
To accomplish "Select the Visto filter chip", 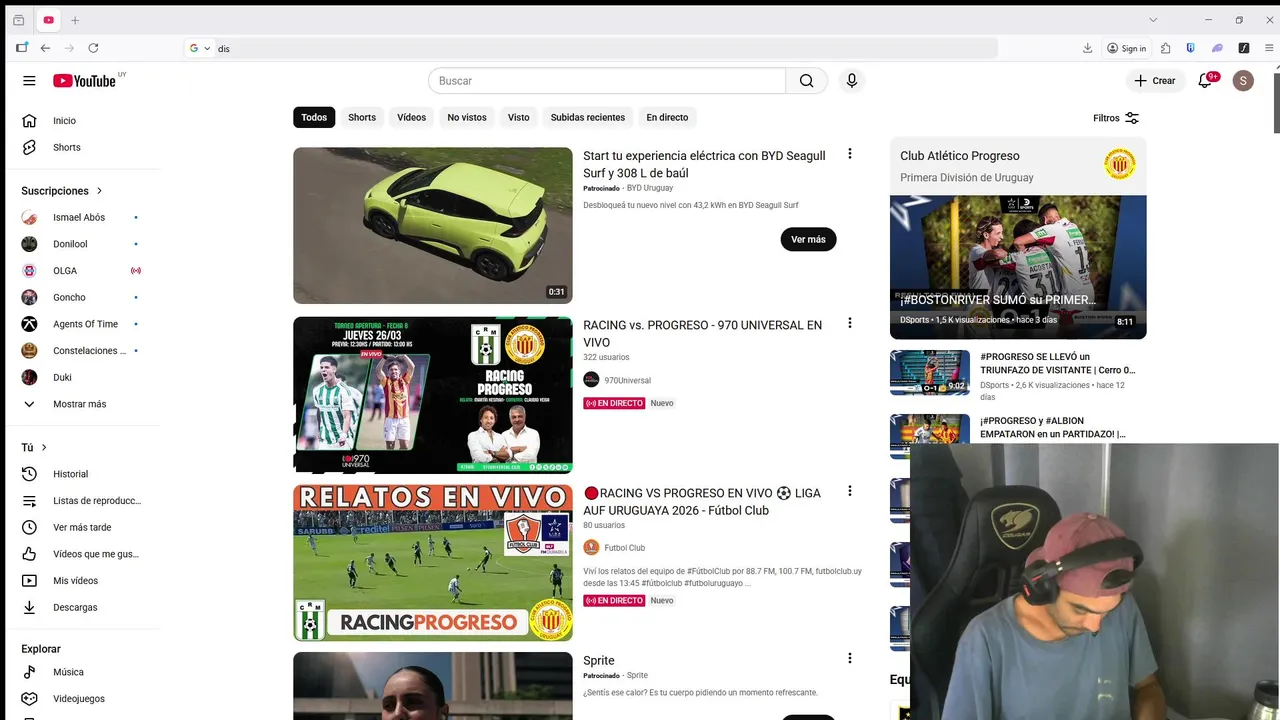I will (518, 118).
